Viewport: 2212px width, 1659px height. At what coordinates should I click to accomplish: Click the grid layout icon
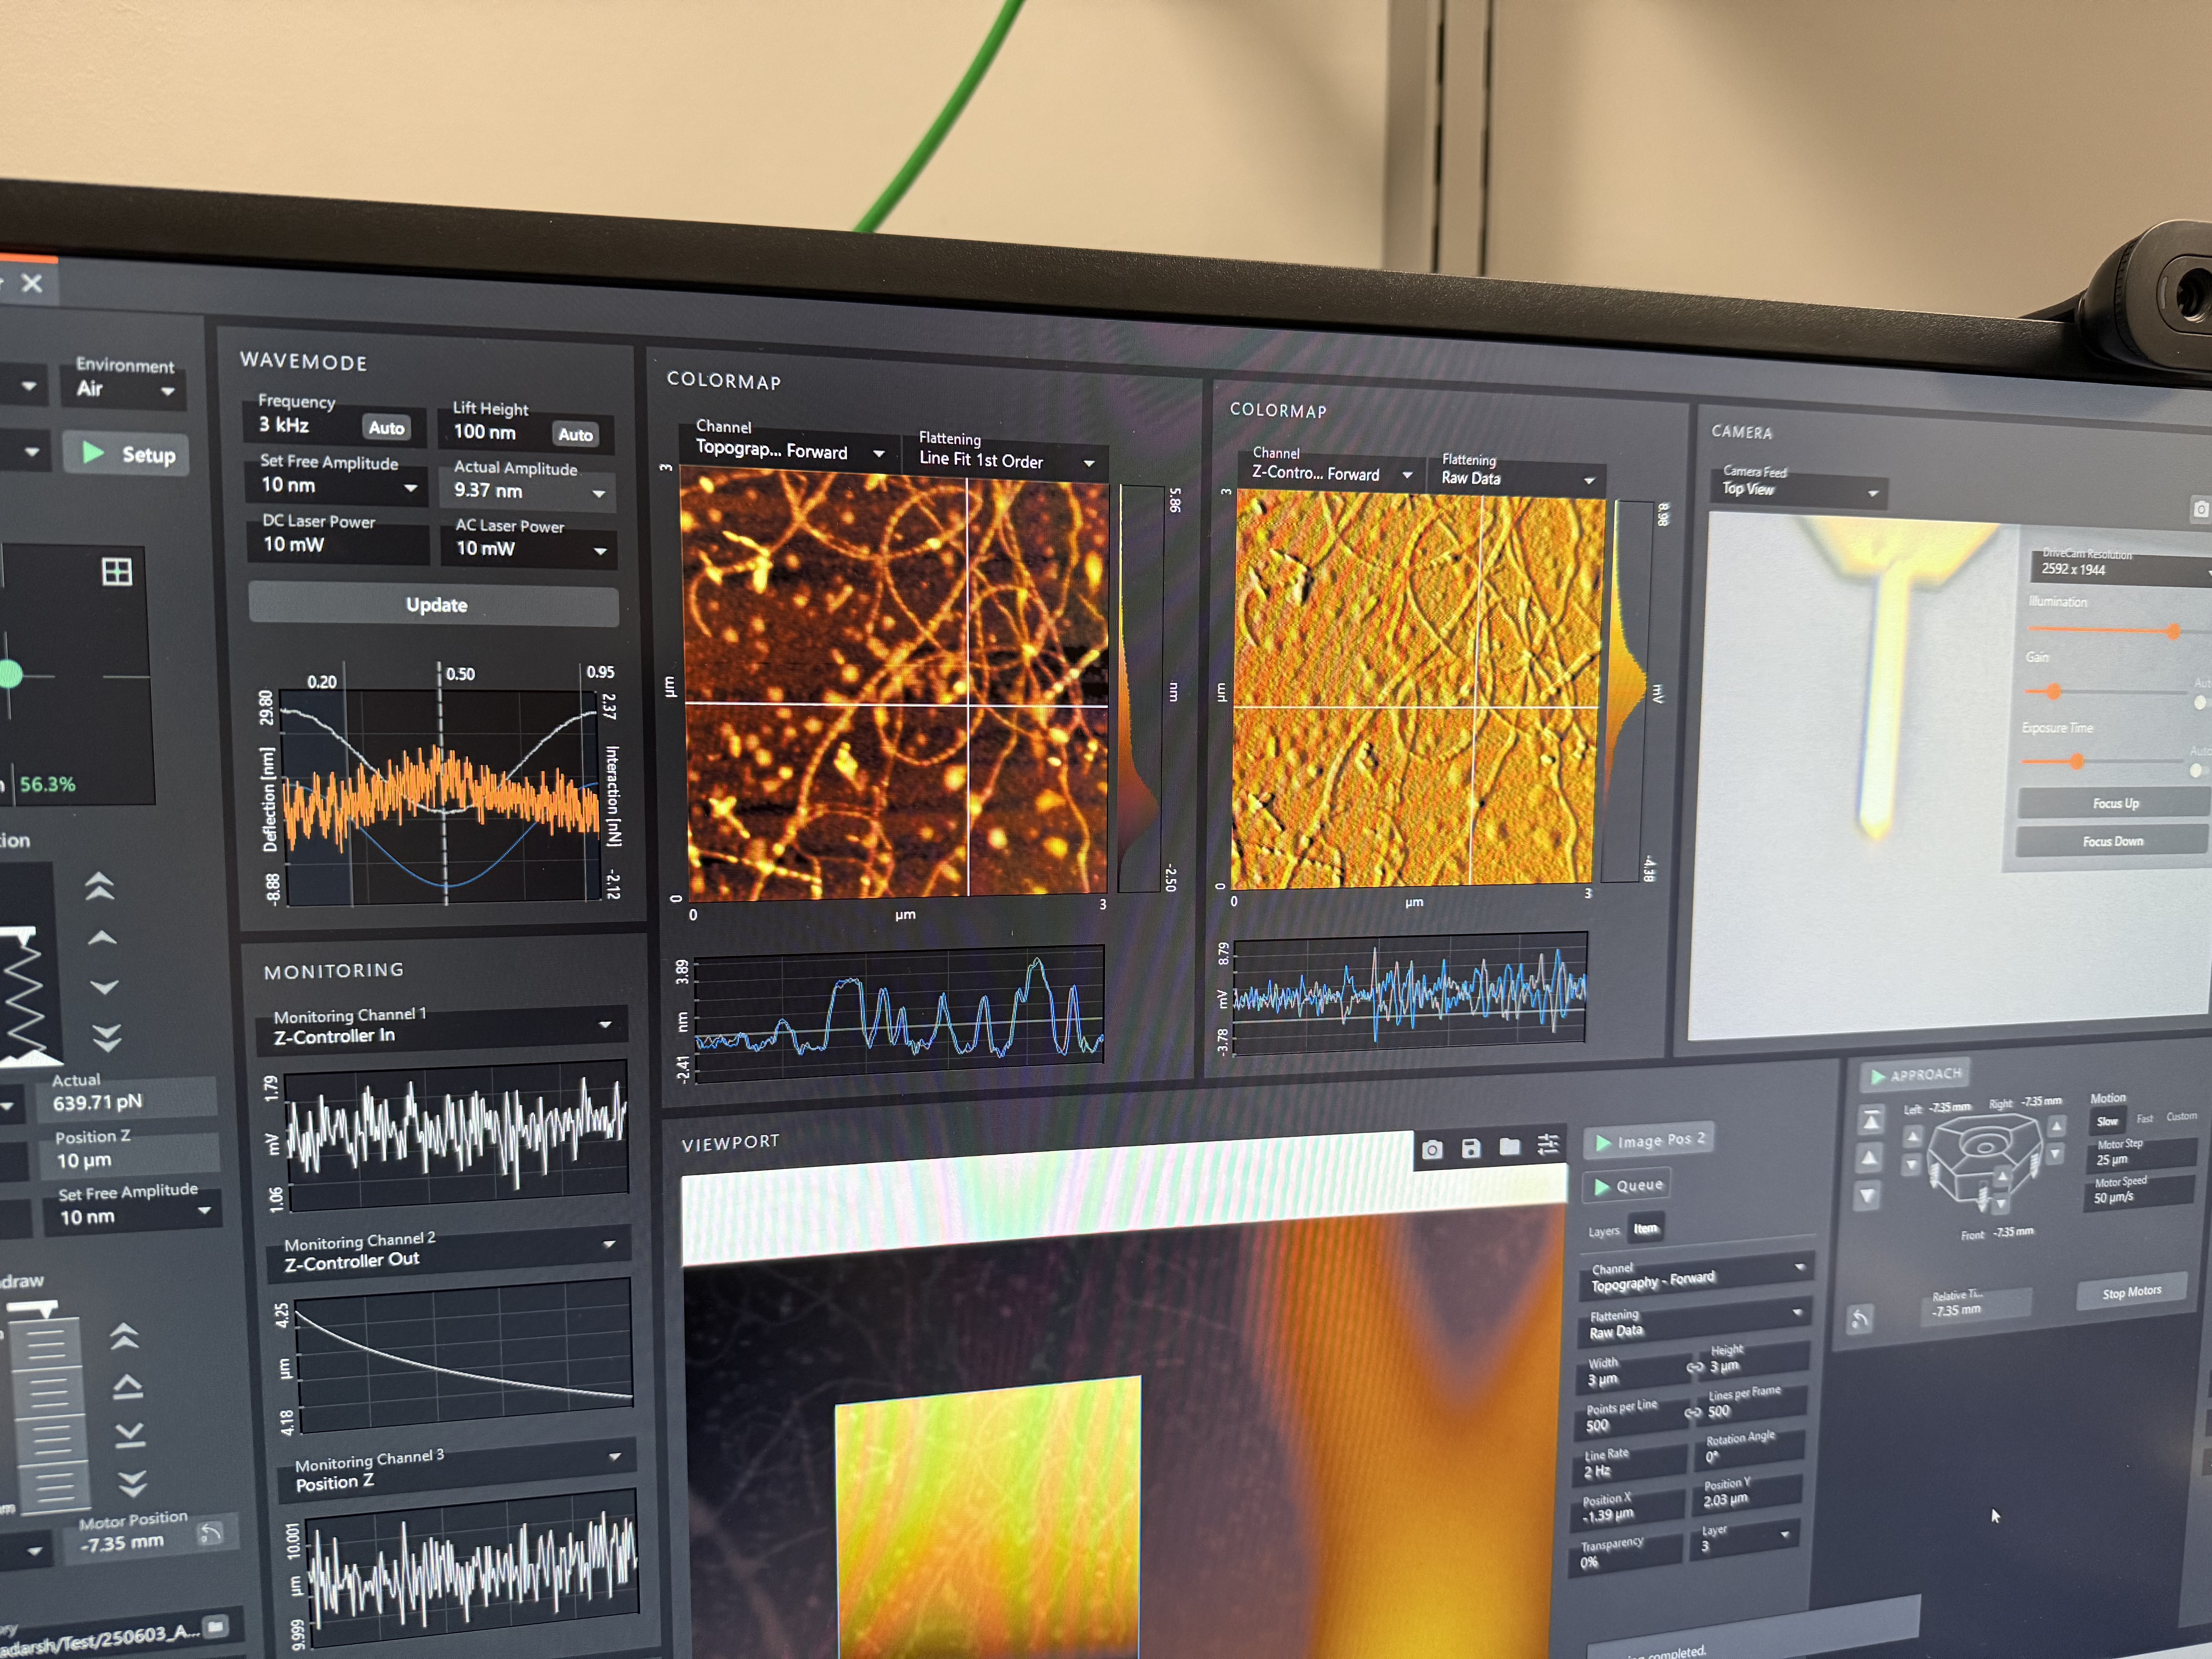(x=117, y=572)
